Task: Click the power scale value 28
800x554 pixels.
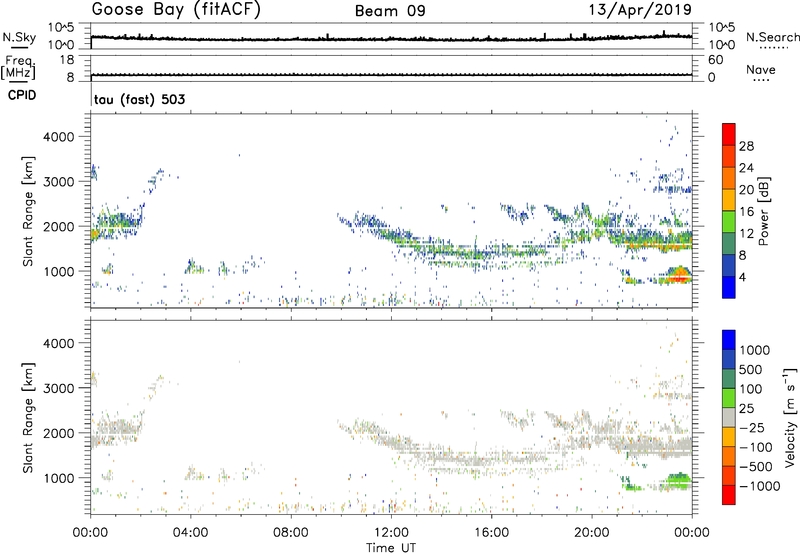Action: click(746, 146)
